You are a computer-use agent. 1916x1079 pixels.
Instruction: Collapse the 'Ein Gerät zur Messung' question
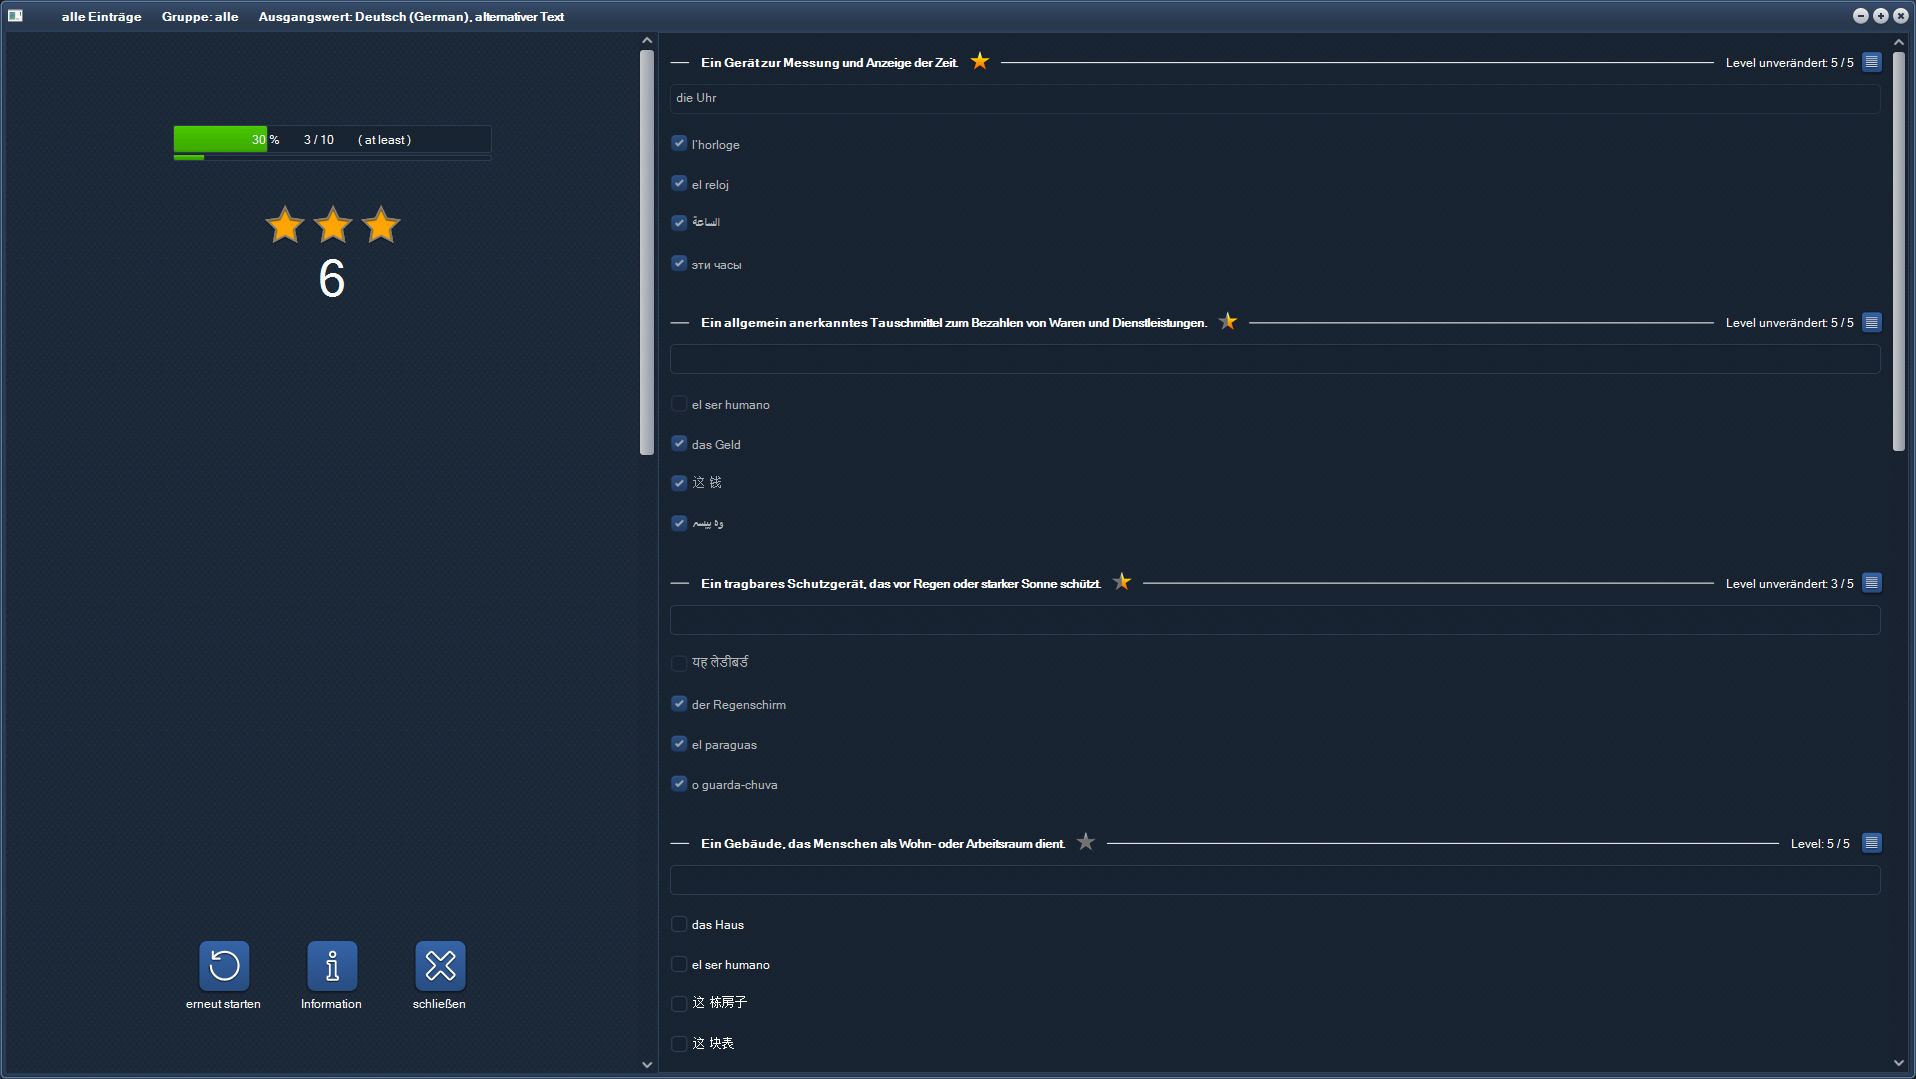click(x=681, y=62)
